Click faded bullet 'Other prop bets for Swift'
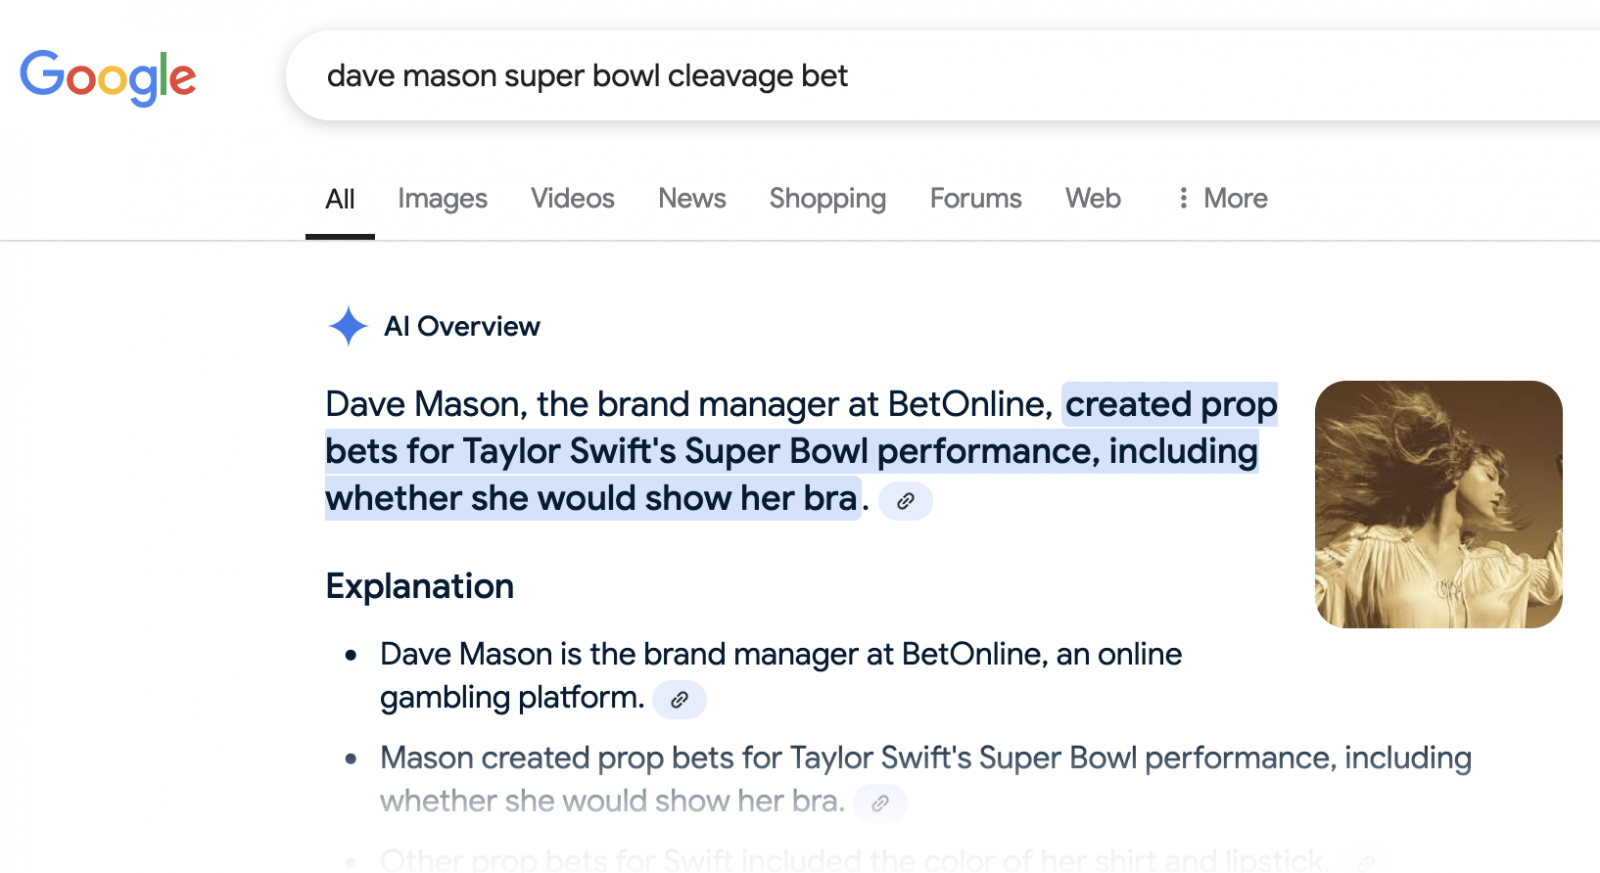Image resolution: width=1600 pixels, height=873 pixels. point(558,860)
